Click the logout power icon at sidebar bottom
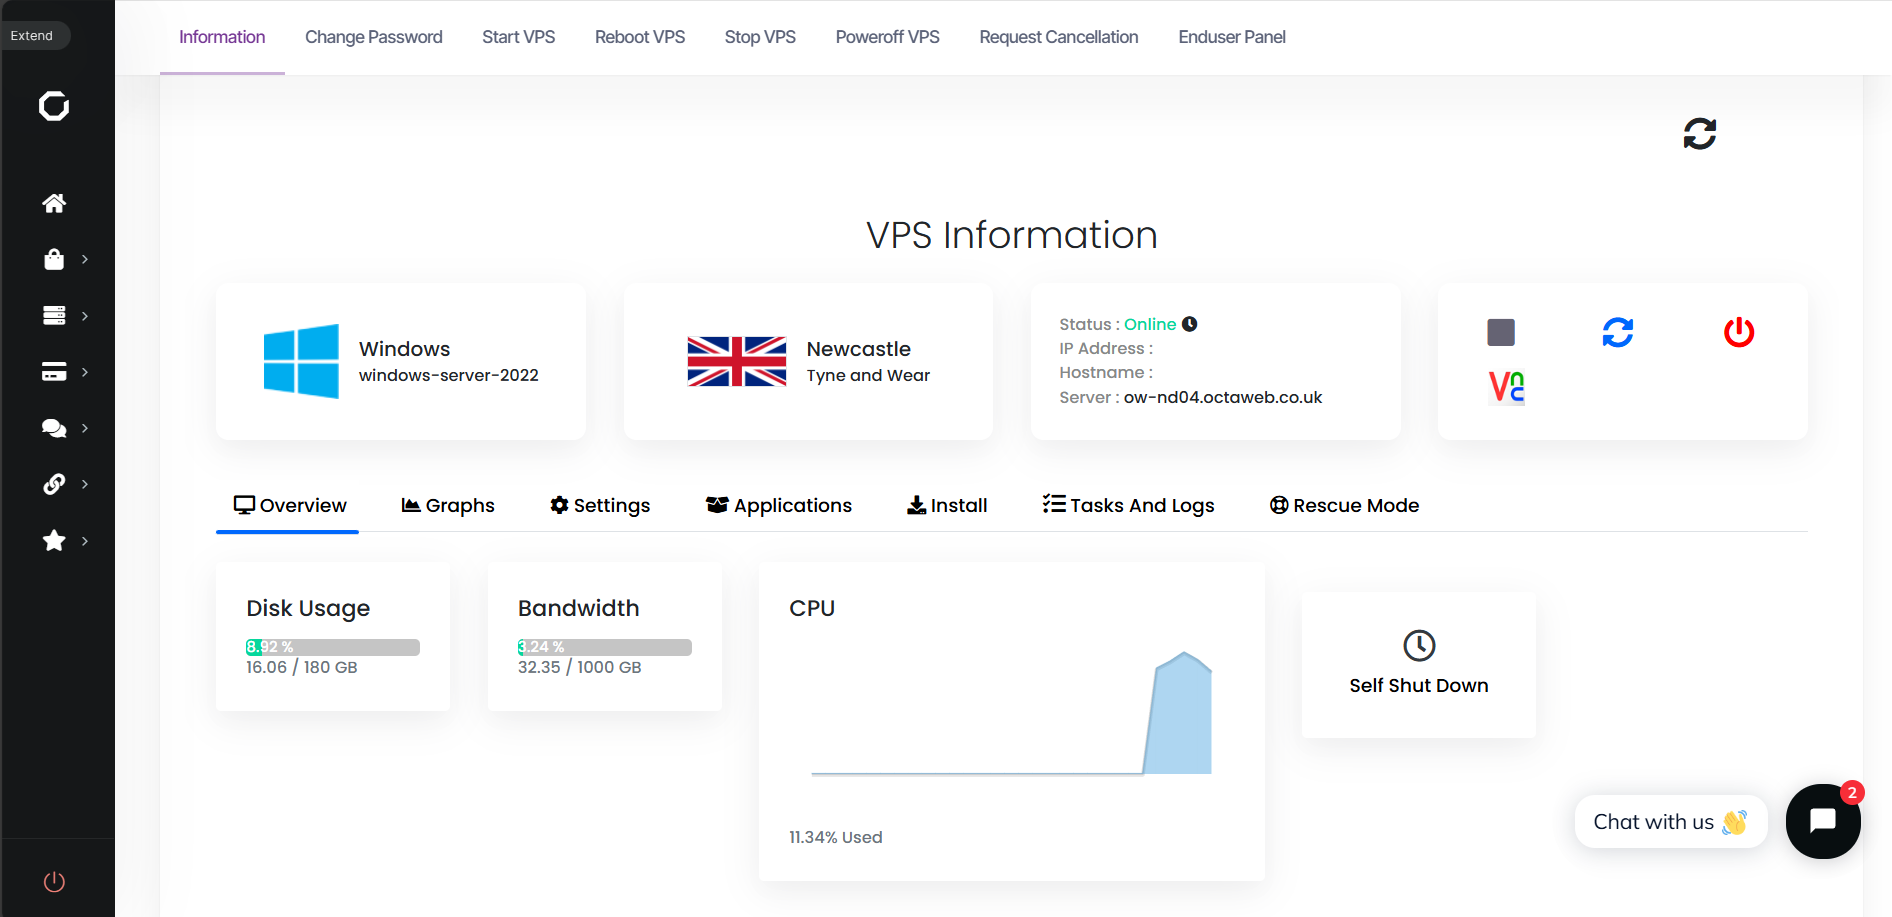Screen dimensions: 1892x917 pyautogui.click(x=55, y=881)
